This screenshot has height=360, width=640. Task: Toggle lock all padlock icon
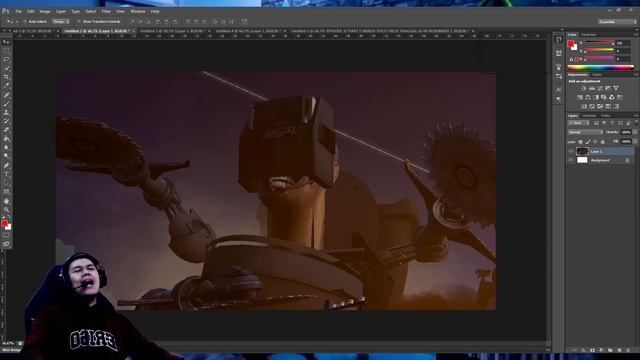pyautogui.click(x=602, y=142)
